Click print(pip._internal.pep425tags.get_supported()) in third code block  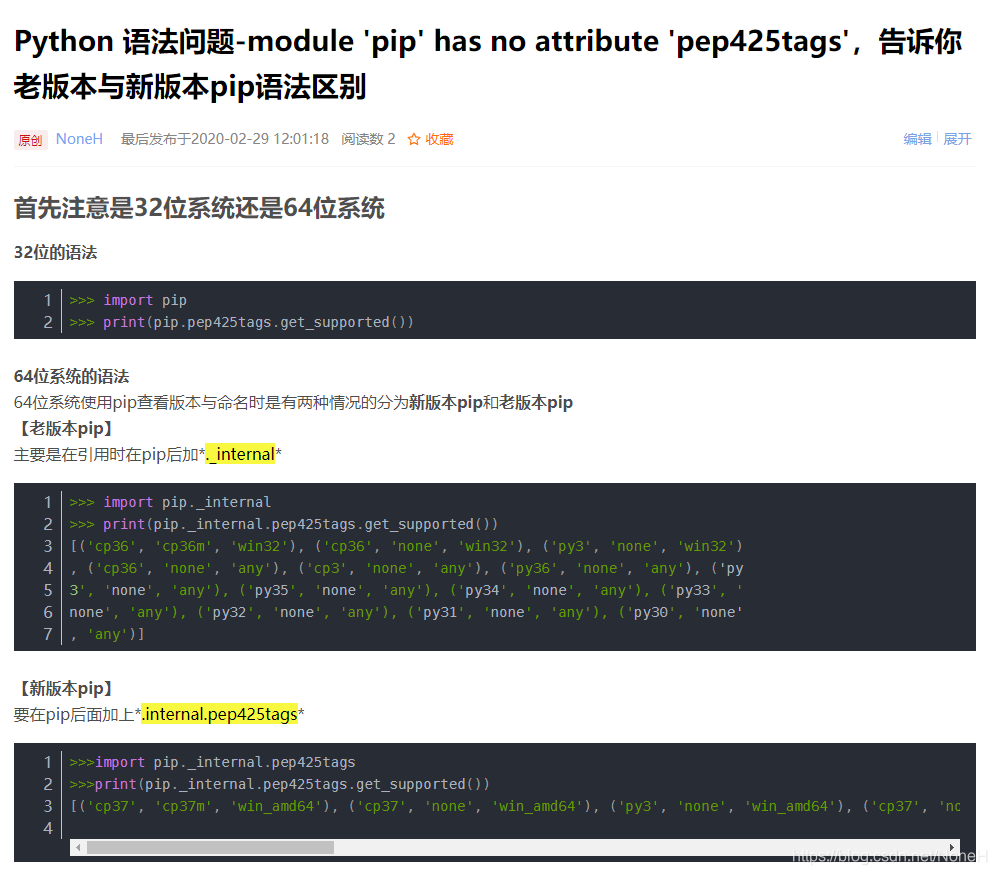(x=280, y=785)
